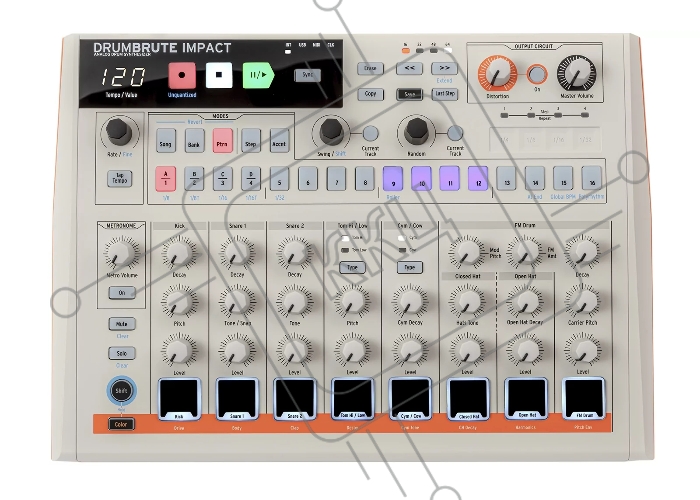Trigger the Closed Hat pad
Screen dimensions: 700x500
pos(468,399)
